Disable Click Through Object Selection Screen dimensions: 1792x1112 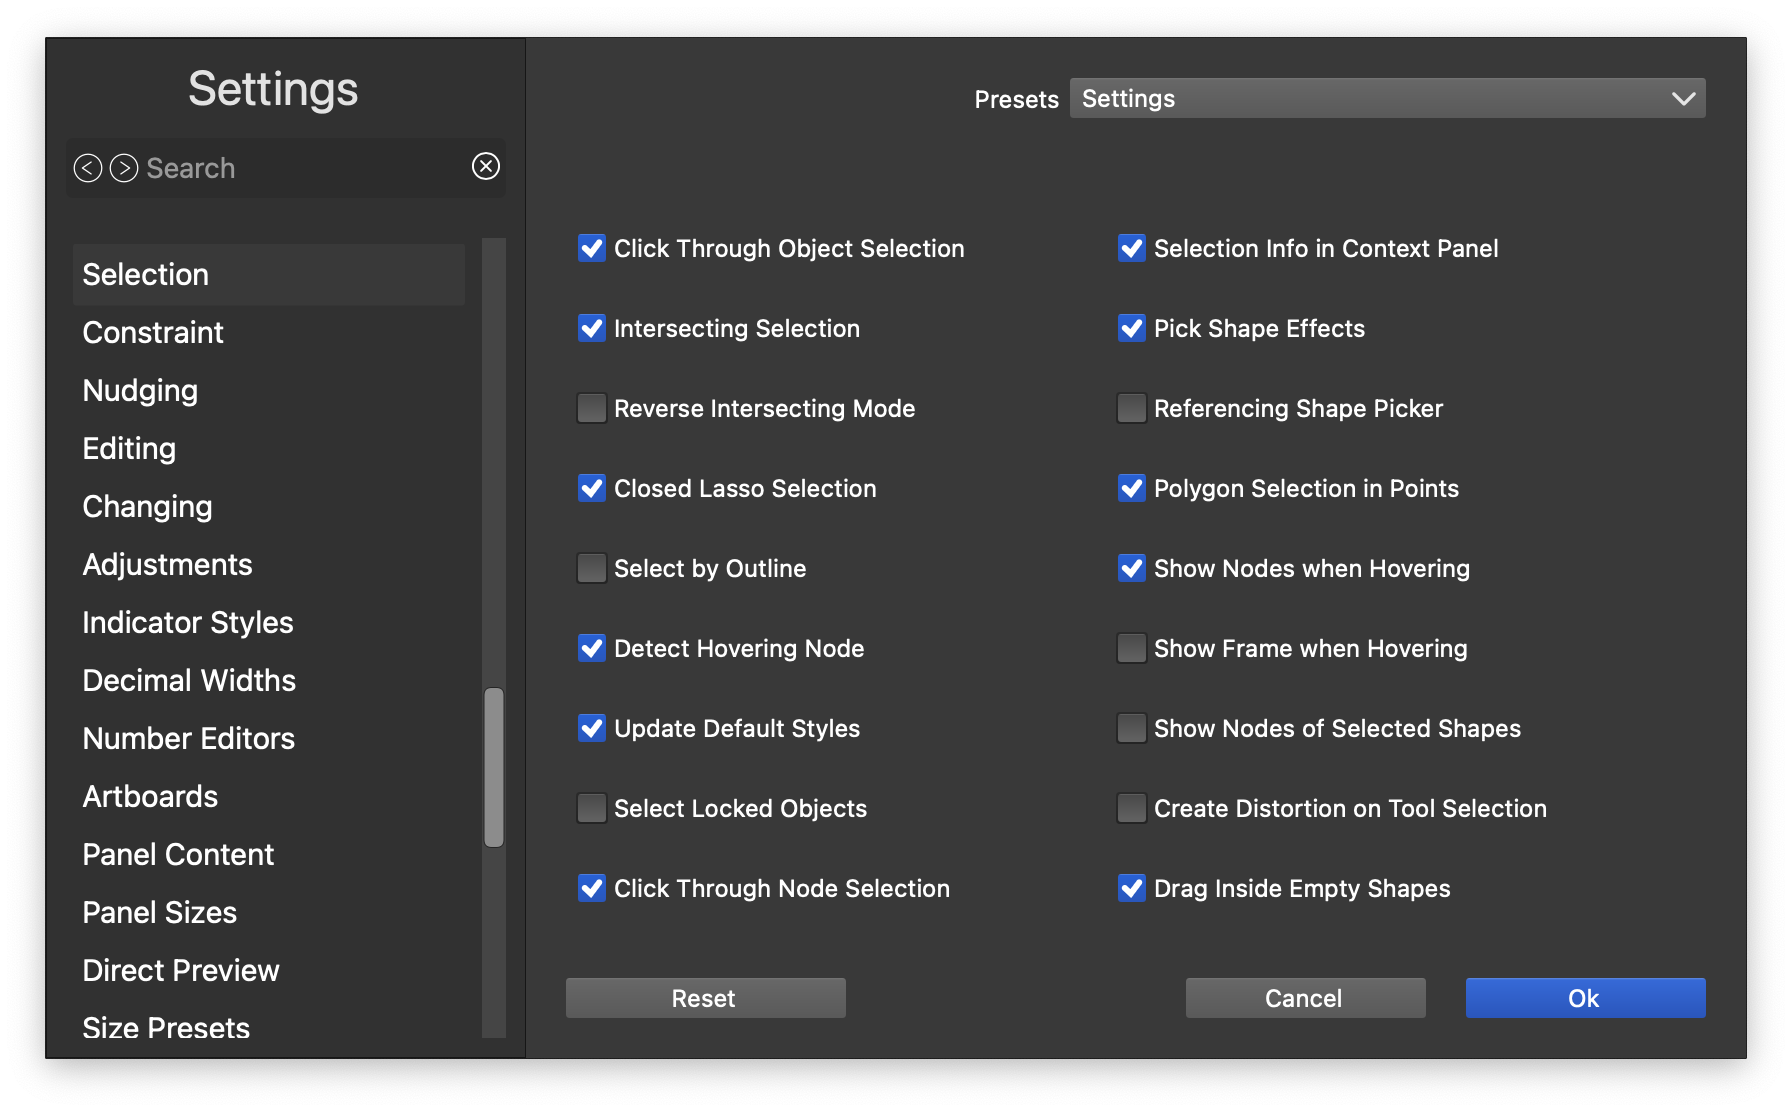(x=592, y=248)
